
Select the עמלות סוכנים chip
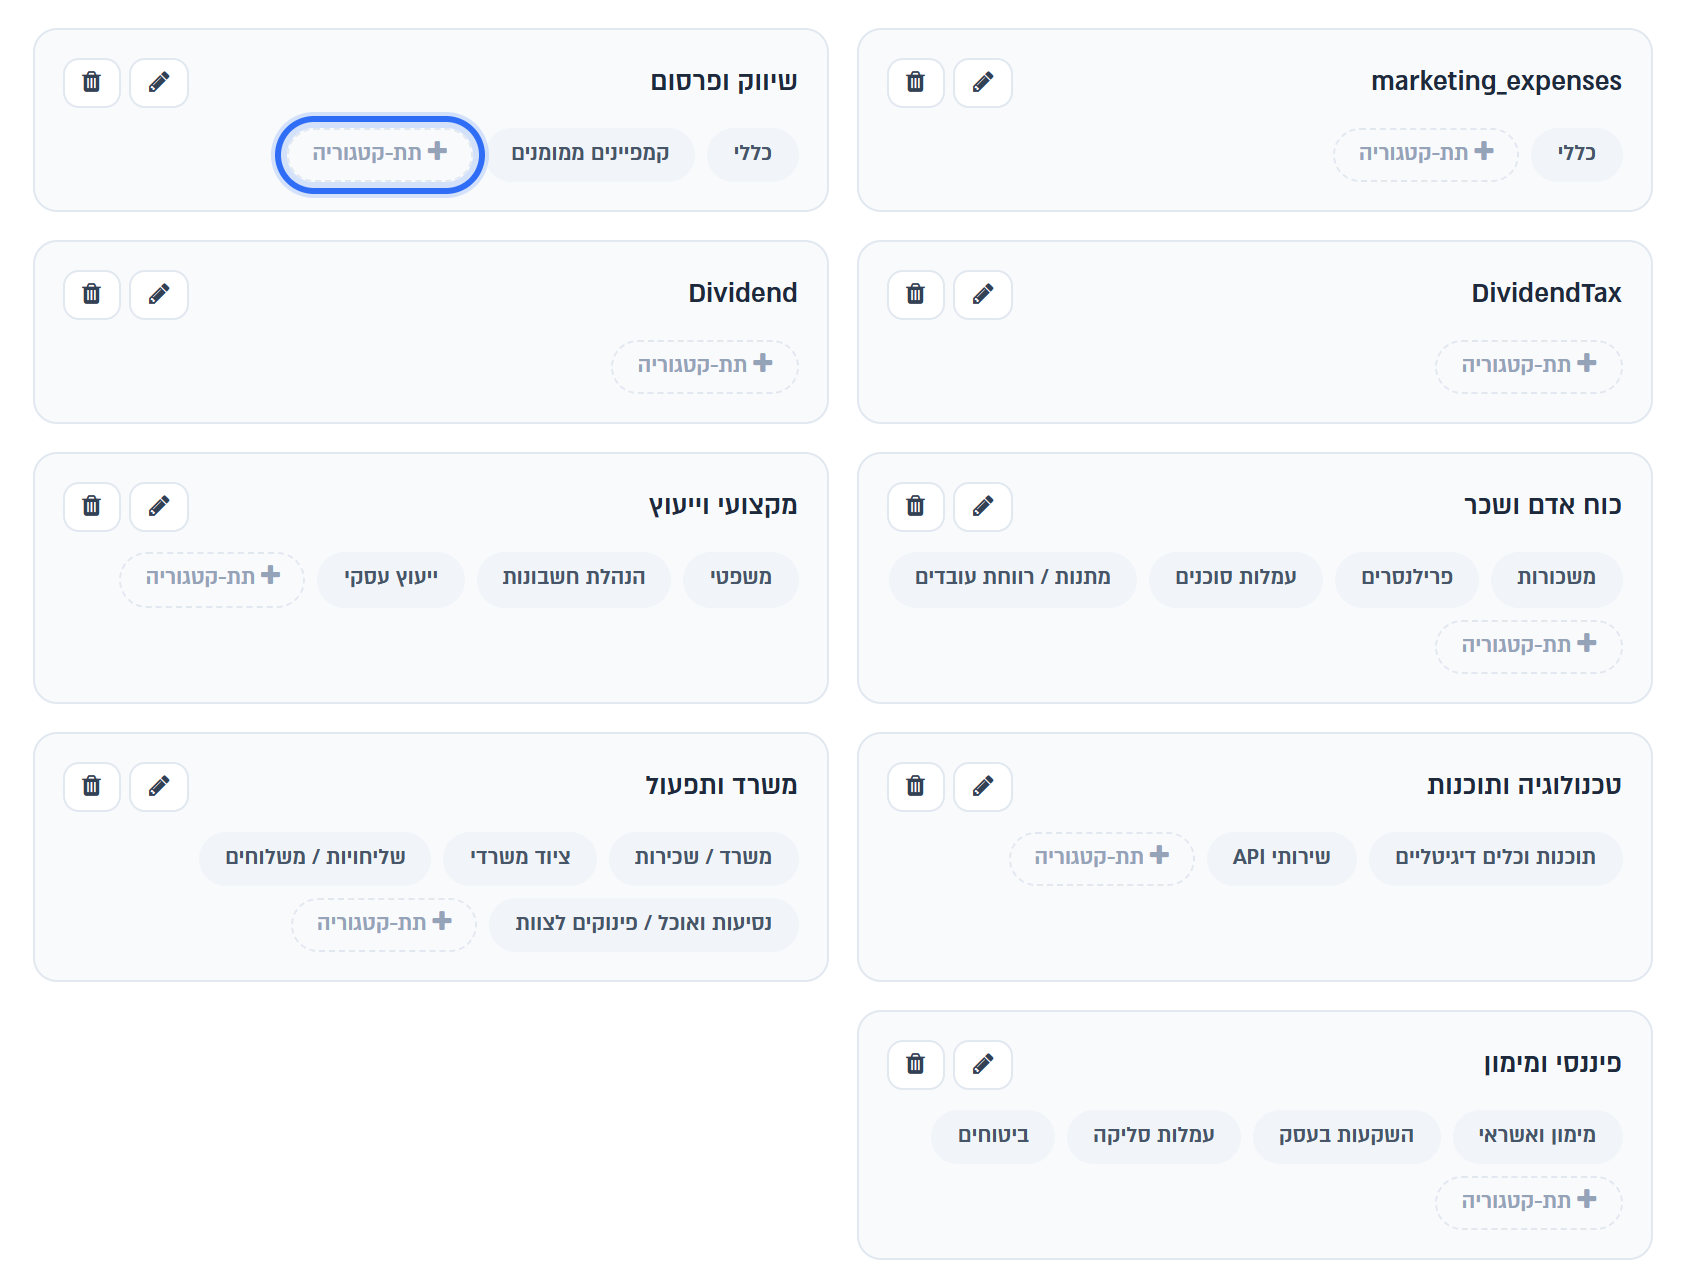[1236, 578]
